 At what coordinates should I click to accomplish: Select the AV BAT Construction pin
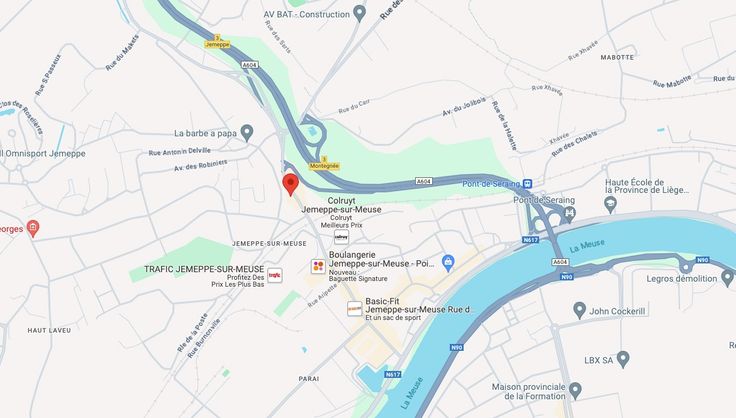(359, 14)
